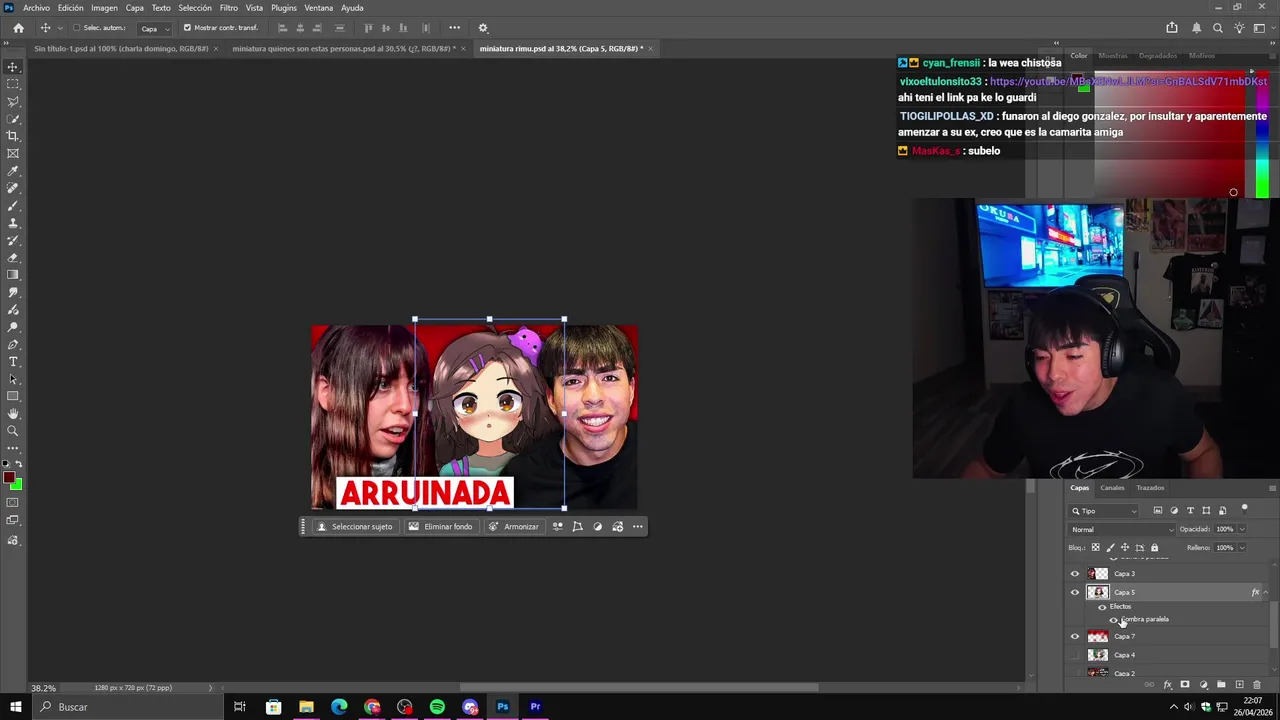Click the foreground color swatch
The image size is (1280, 720).
(x=9, y=478)
